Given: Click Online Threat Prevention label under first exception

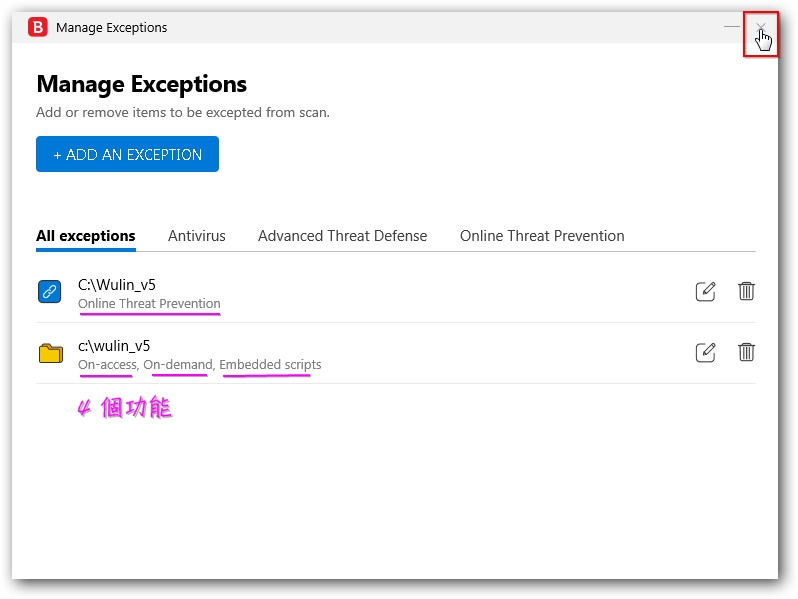Looking at the screenshot, I should [149, 304].
